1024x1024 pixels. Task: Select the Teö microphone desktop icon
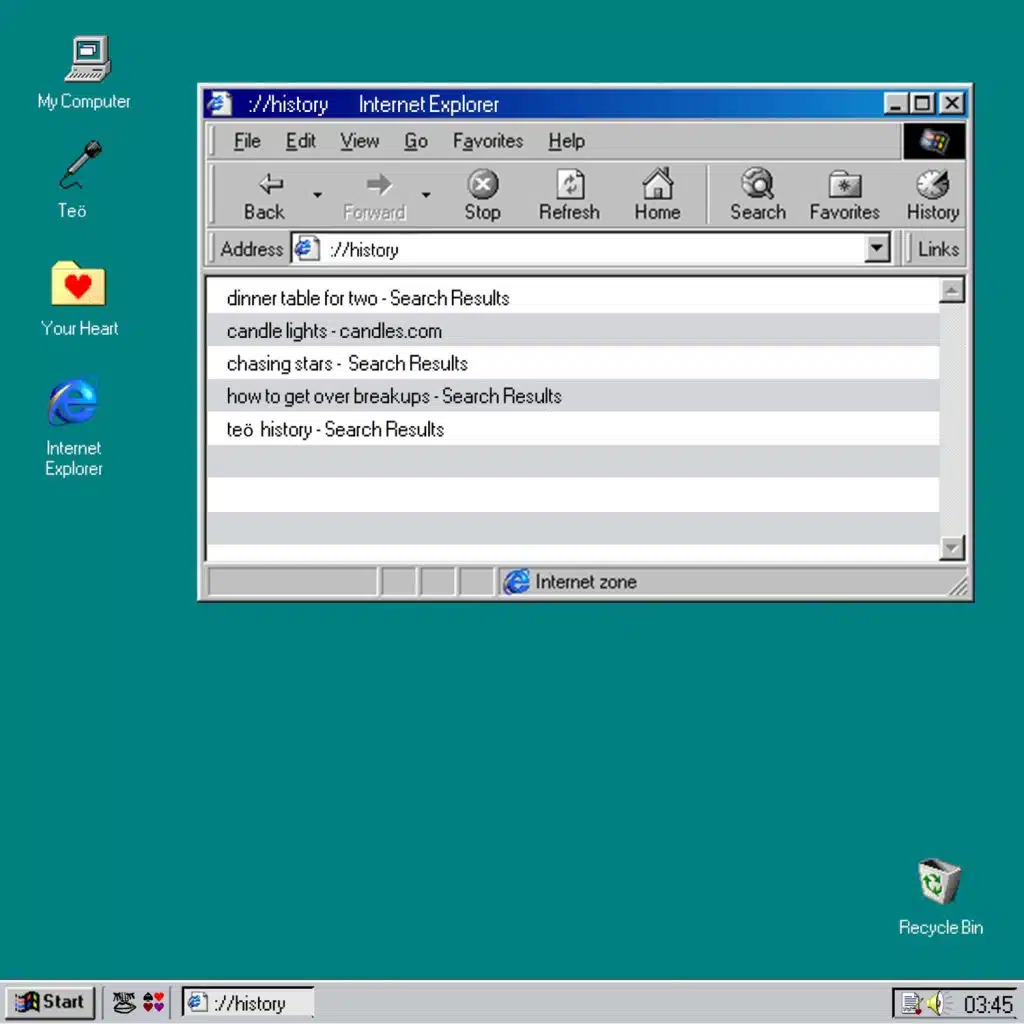(79, 166)
